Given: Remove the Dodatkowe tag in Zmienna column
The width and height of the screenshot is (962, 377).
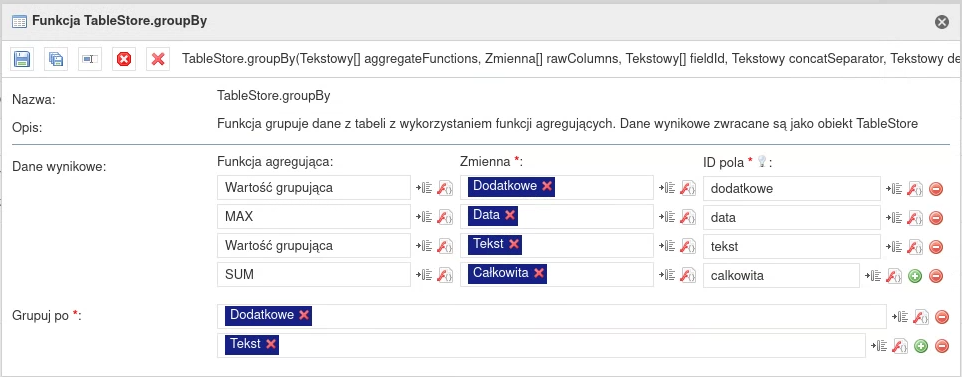Looking at the screenshot, I should point(547,186).
